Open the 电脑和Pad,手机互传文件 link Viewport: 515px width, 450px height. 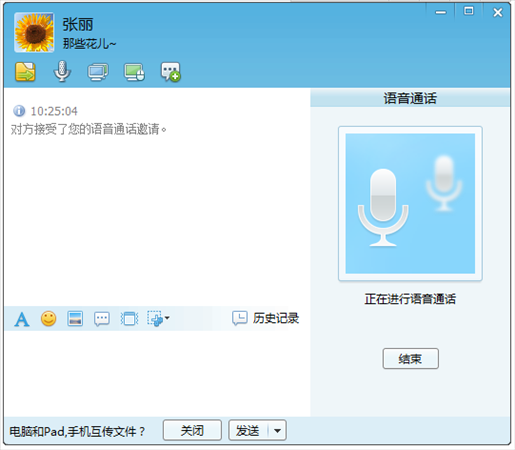tap(77, 431)
